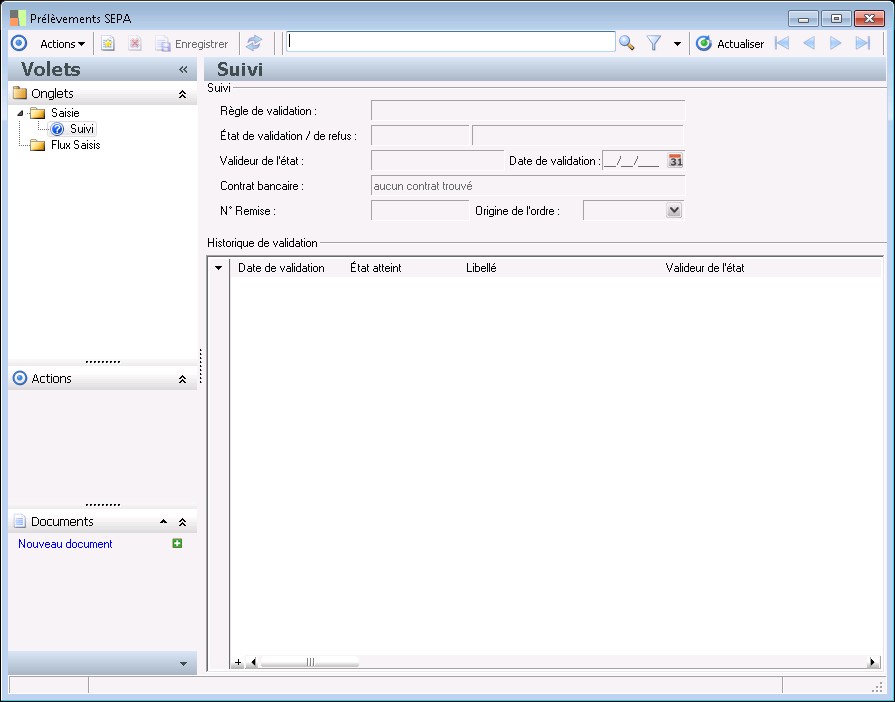
Task: Collapse the Onglets panel section
Action: [182, 94]
